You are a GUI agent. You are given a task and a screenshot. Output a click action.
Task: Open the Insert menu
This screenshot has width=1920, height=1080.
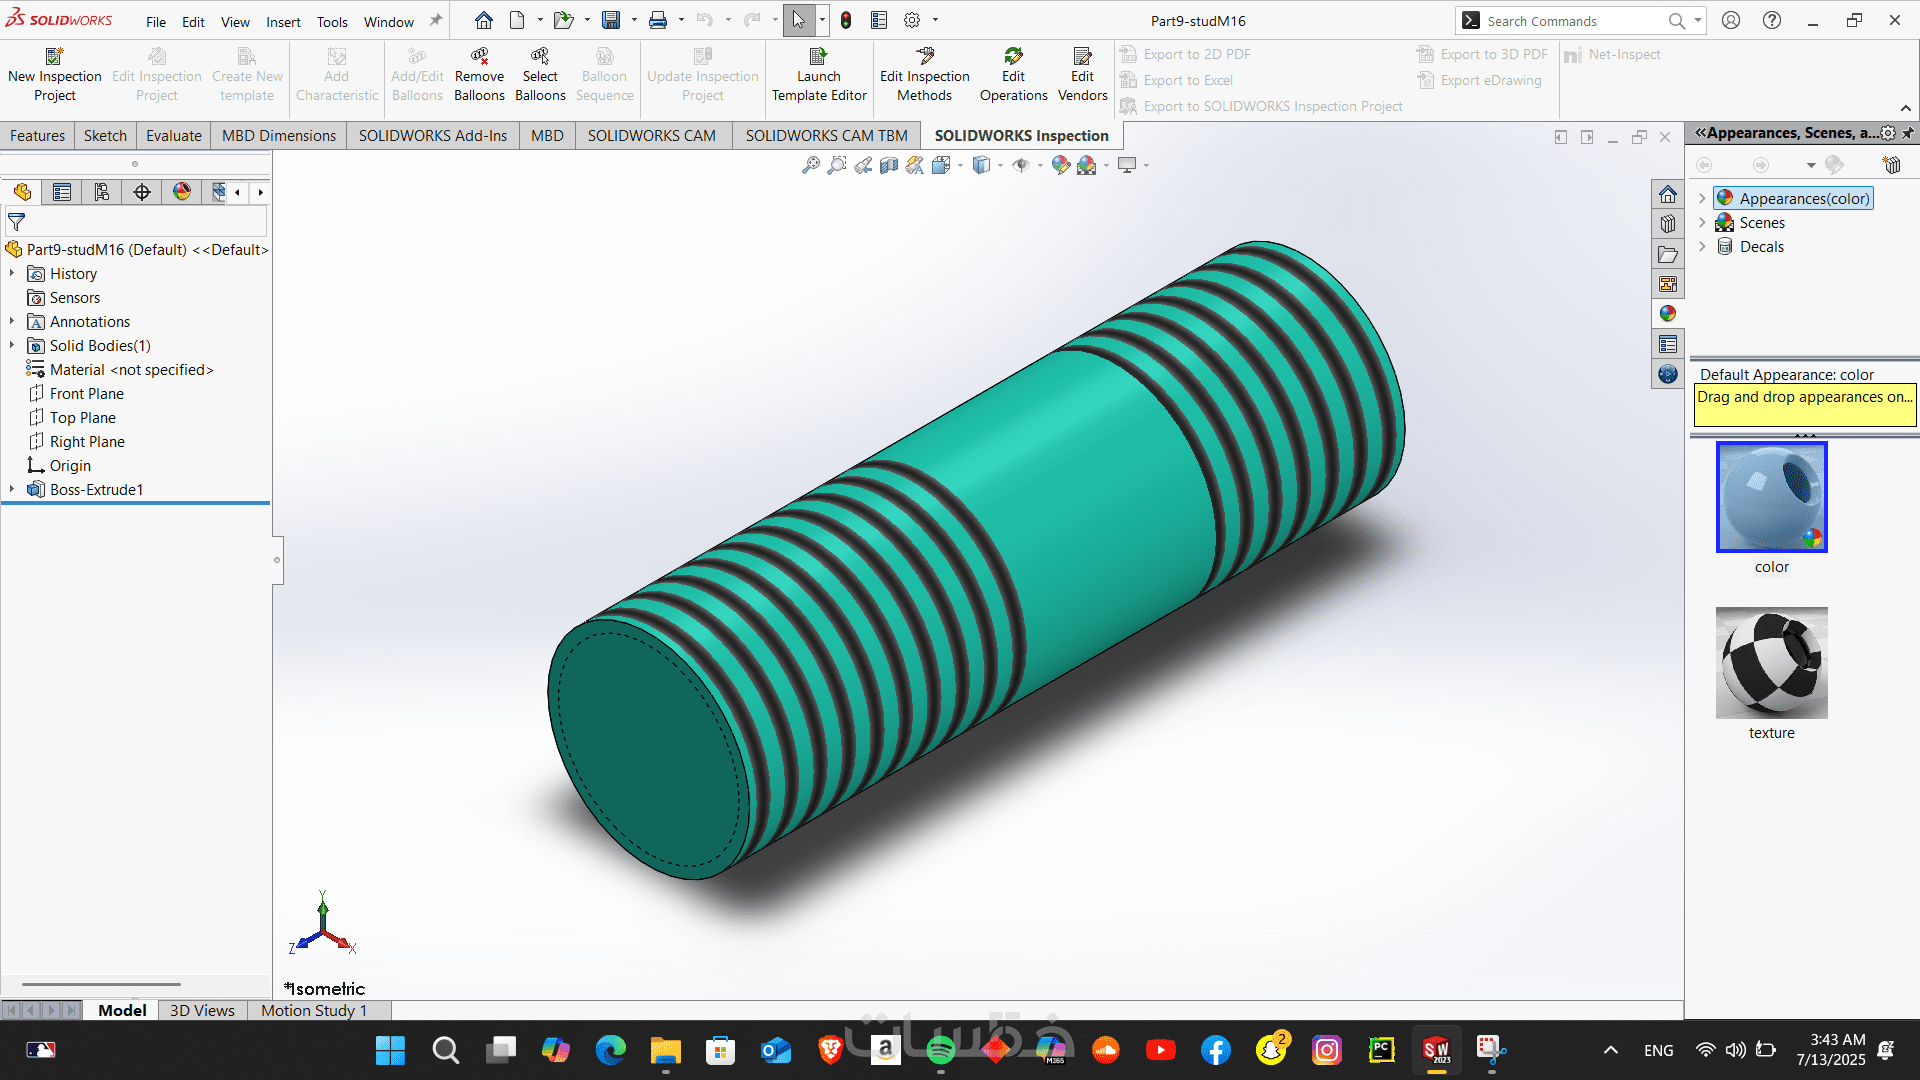[x=283, y=22]
